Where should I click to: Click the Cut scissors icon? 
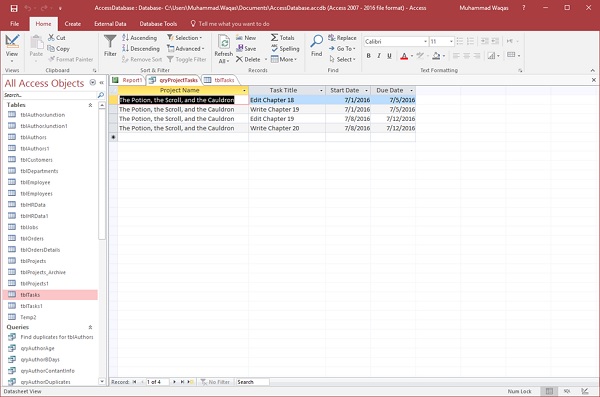click(x=51, y=38)
